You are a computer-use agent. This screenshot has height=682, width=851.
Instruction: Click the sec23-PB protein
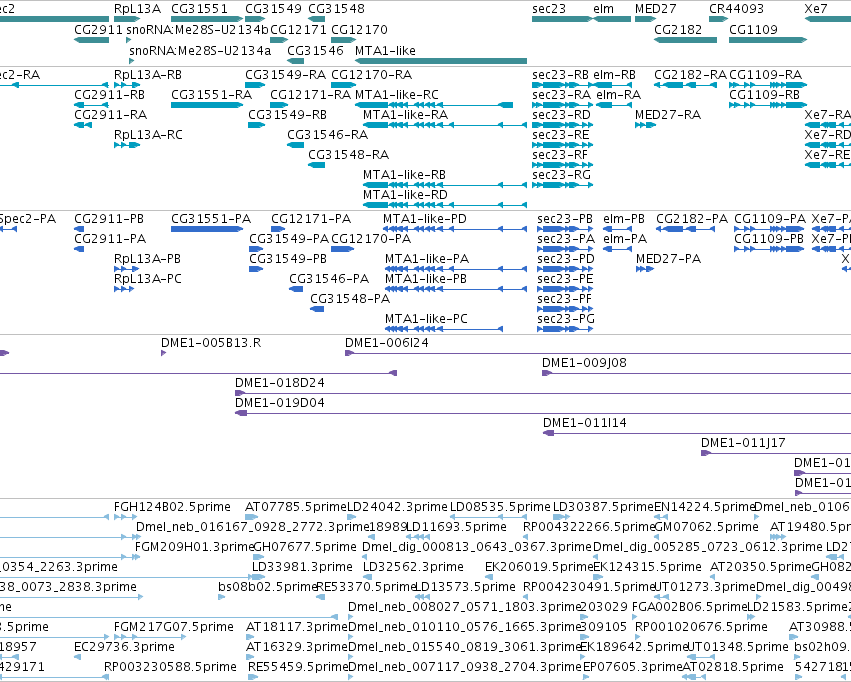point(565,229)
